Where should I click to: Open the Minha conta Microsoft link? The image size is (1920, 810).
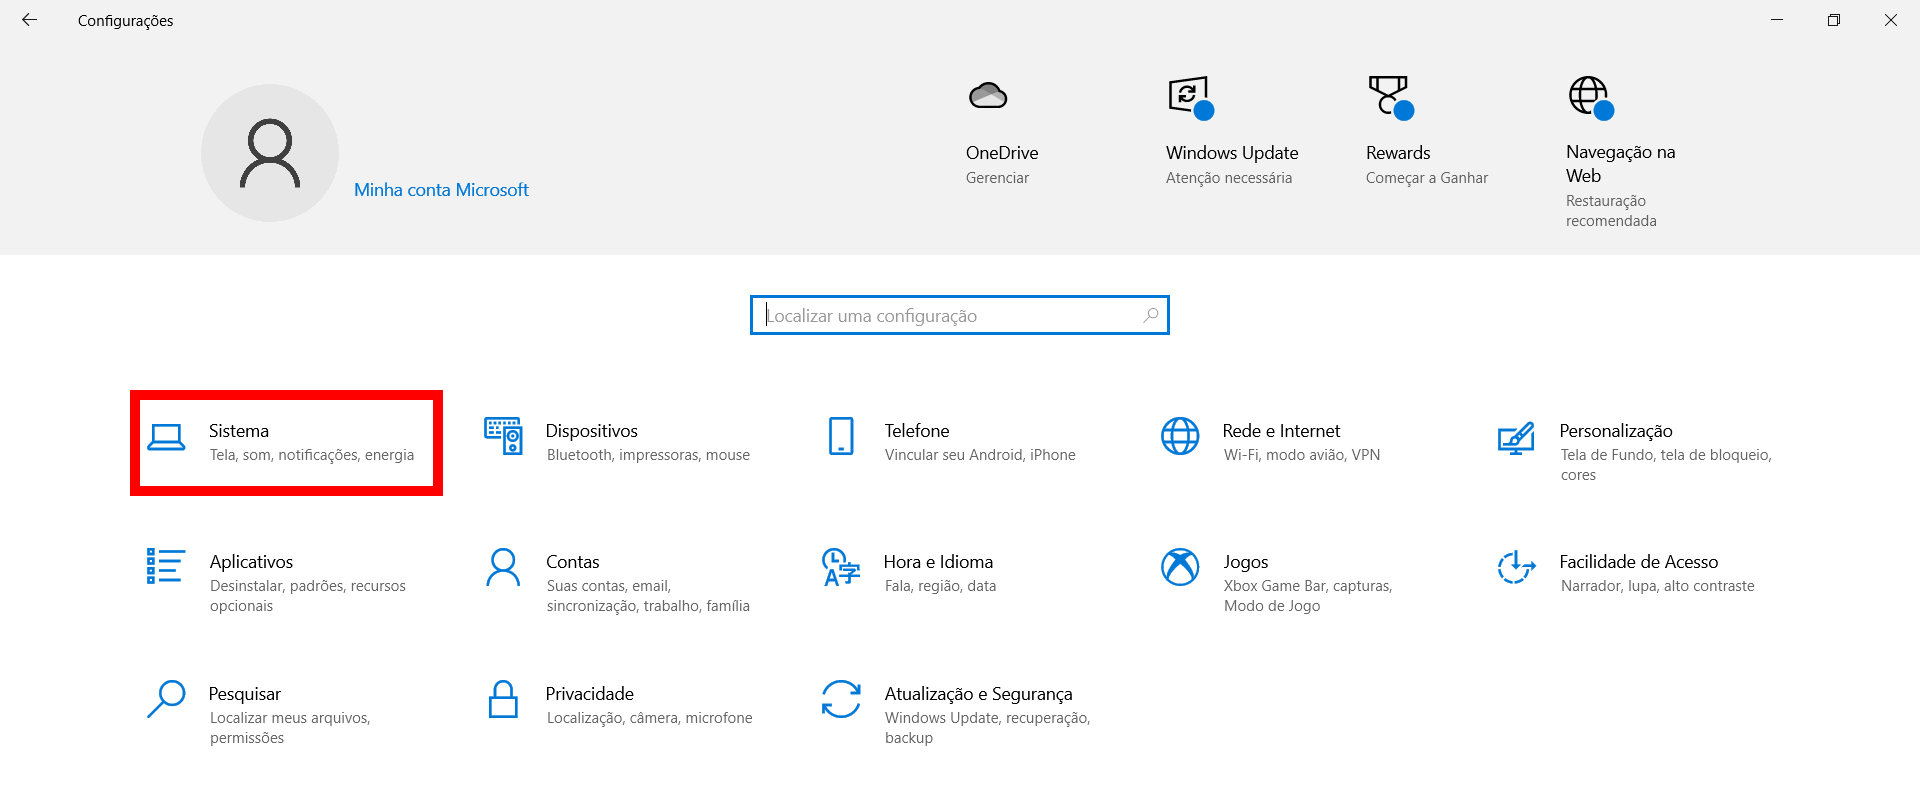click(x=441, y=190)
